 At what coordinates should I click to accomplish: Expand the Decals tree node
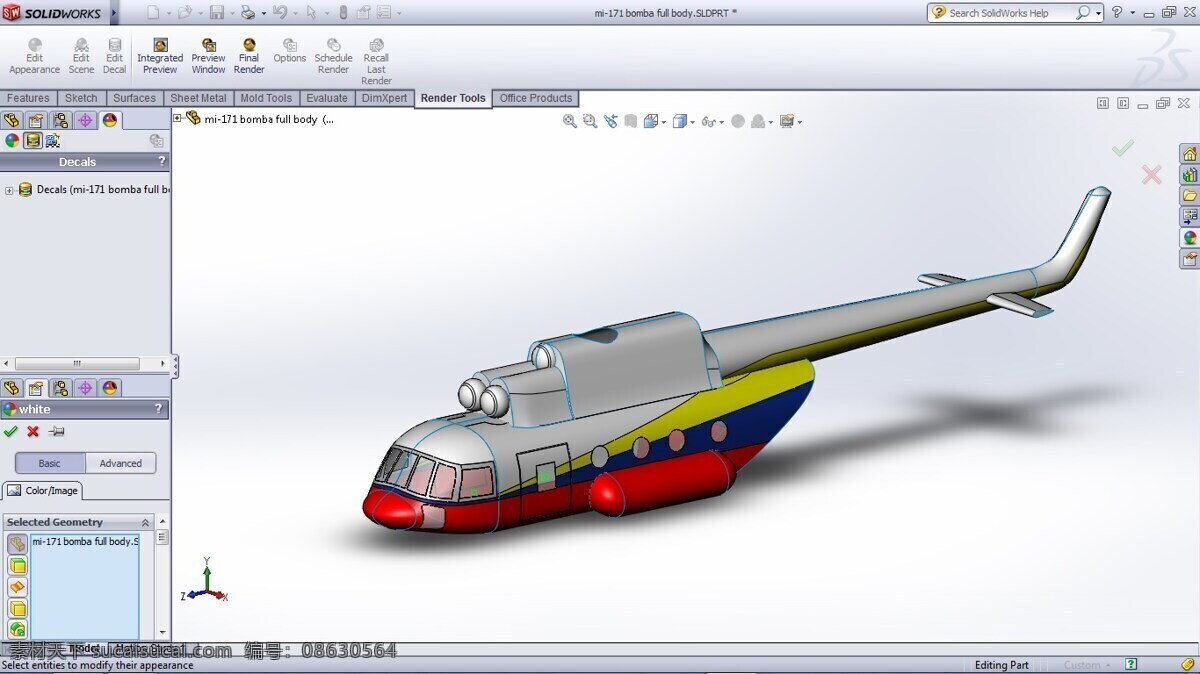click(x=9, y=190)
